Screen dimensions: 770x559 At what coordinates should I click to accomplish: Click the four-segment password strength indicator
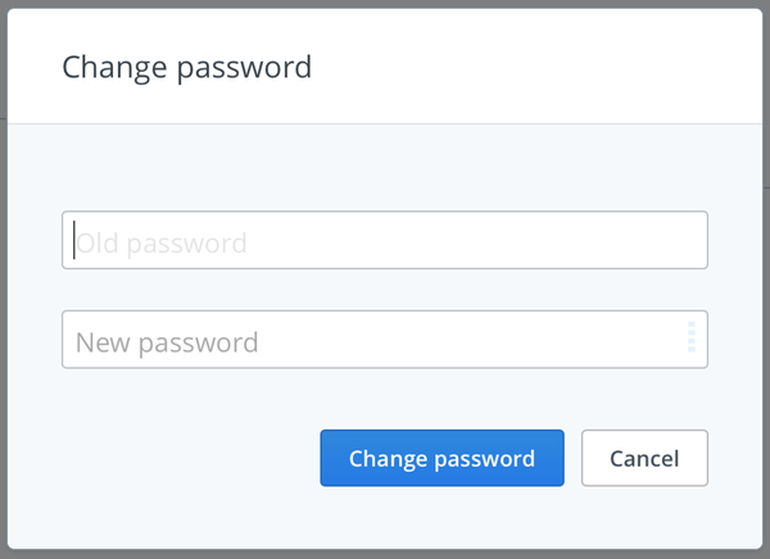[x=691, y=338]
